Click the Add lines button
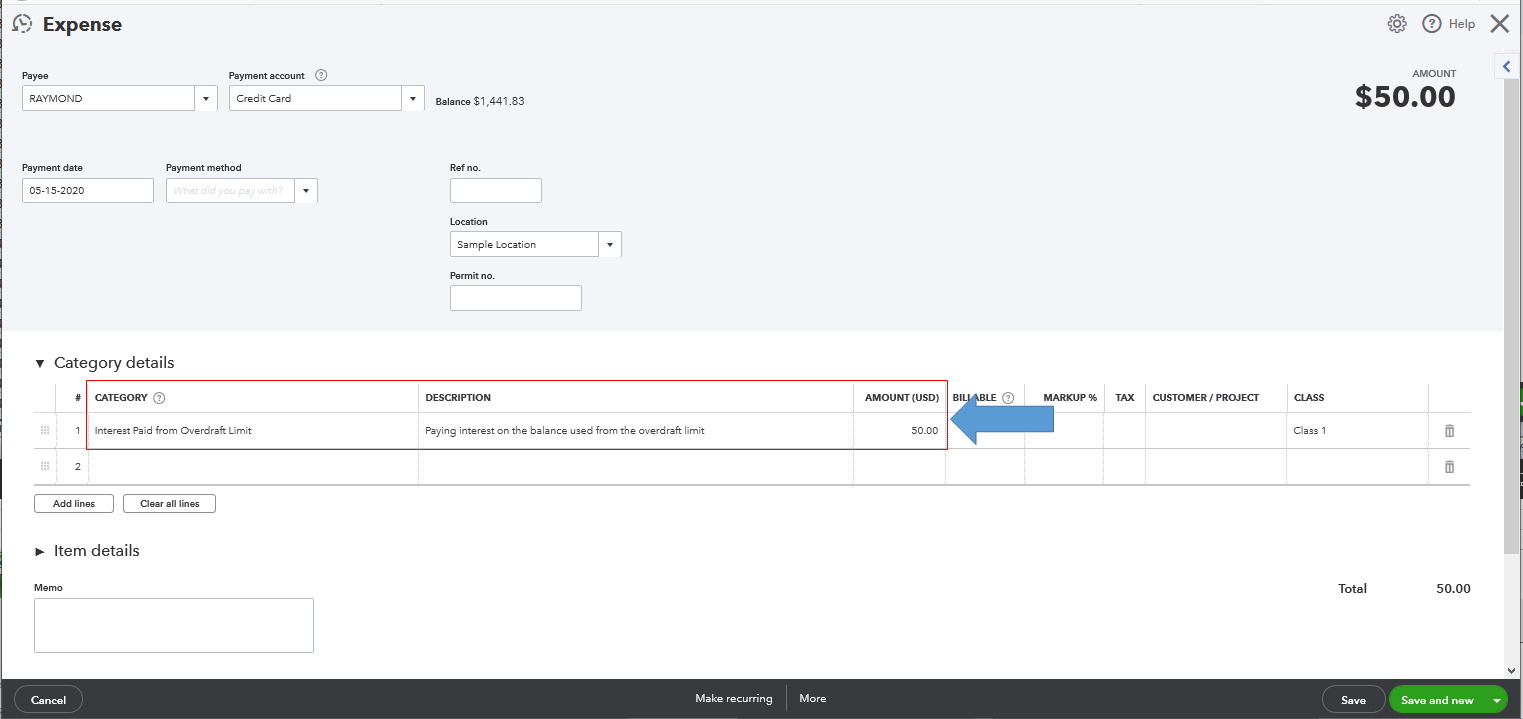 (x=74, y=504)
